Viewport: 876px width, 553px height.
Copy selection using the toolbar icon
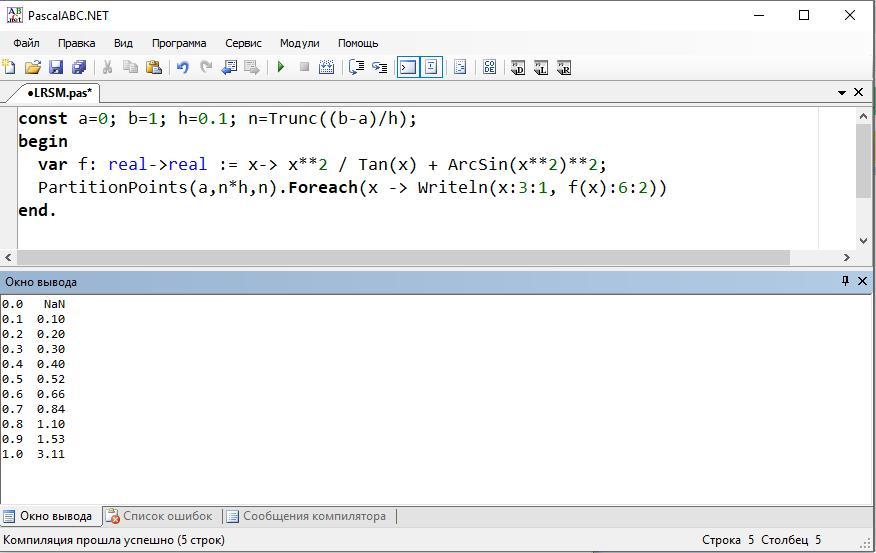[130, 68]
